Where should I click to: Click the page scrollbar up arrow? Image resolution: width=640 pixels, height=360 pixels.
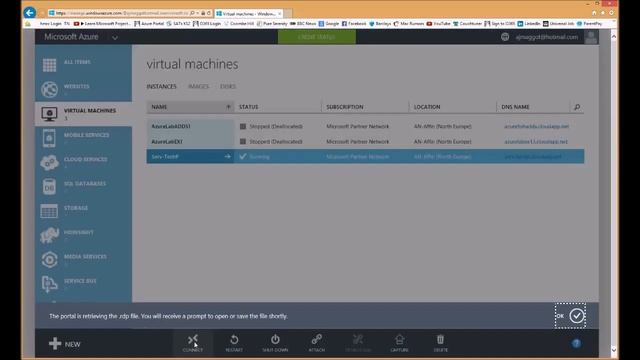[613, 36]
